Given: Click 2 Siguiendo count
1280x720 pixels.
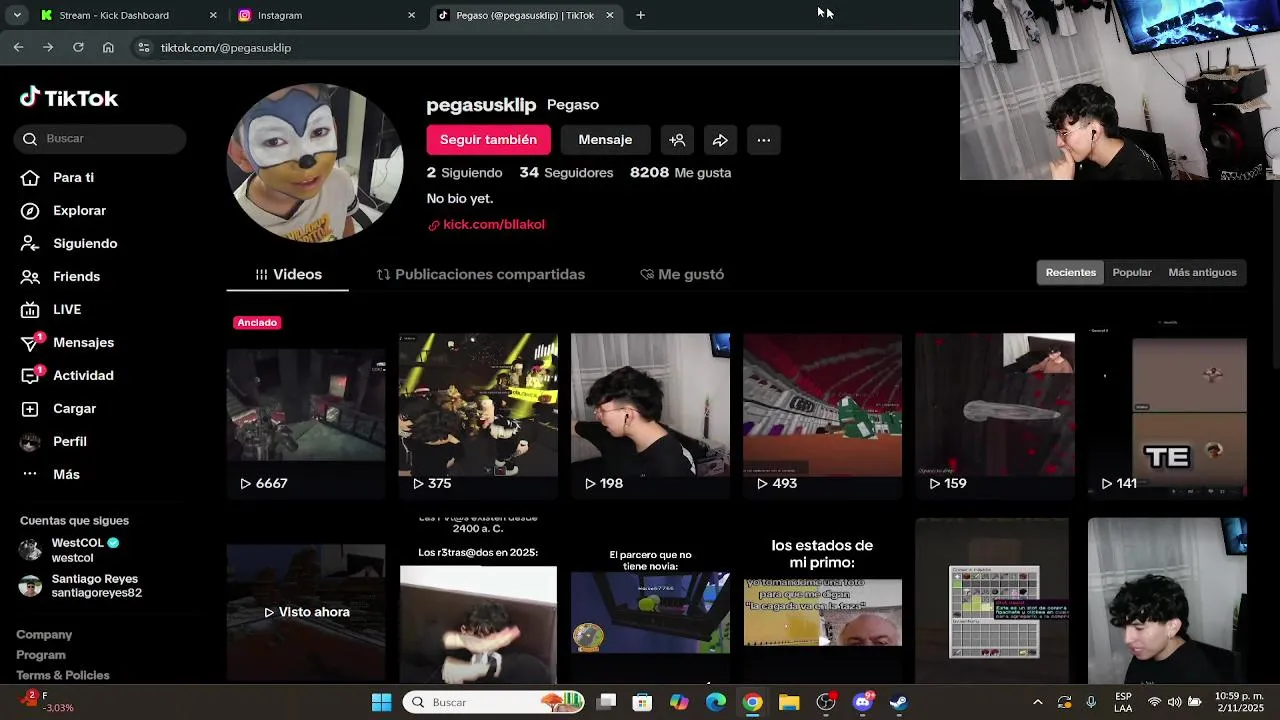Looking at the screenshot, I should (x=464, y=172).
